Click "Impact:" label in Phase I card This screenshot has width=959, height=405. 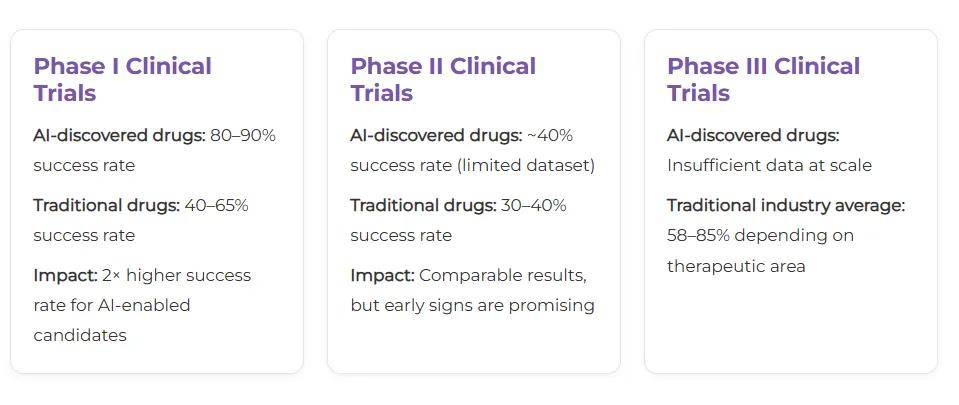click(x=65, y=275)
